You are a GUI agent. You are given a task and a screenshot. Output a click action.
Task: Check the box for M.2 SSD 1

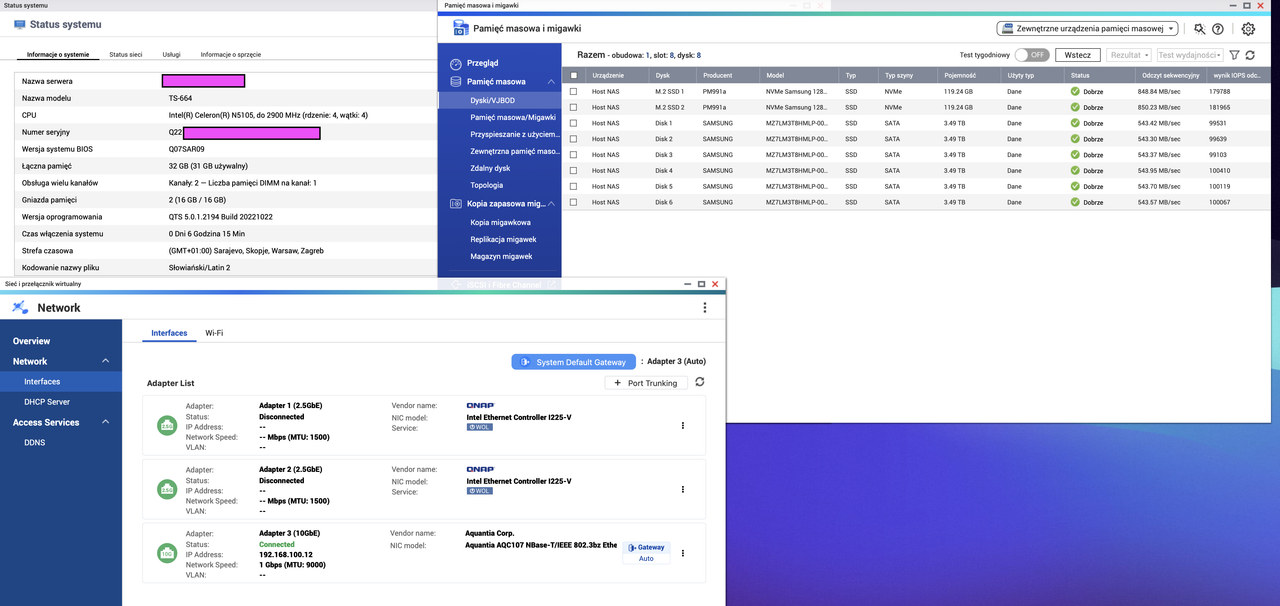573,91
